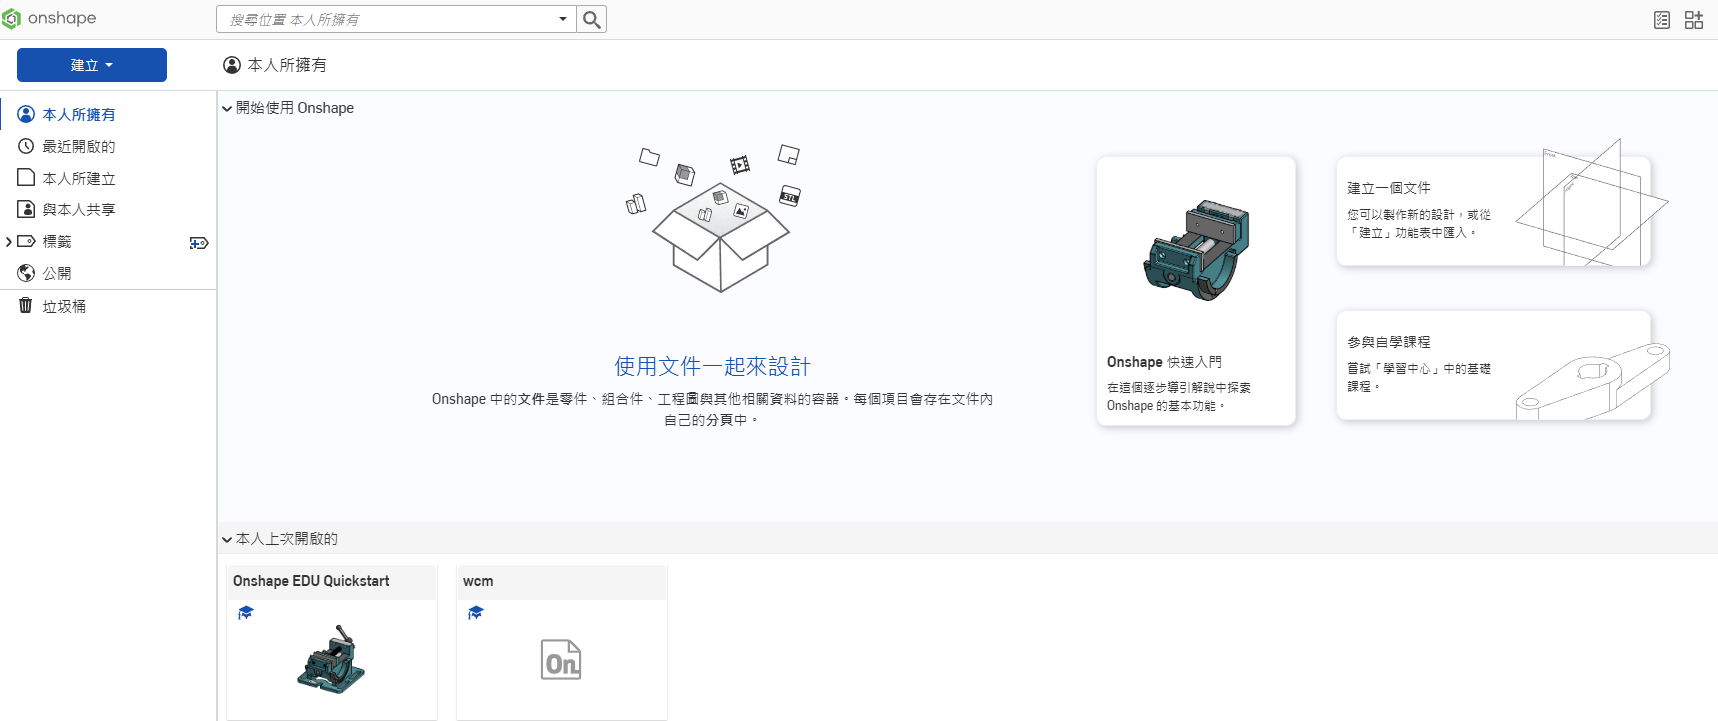Viewport: 1718px width, 721px height.
Task: Open the 建立一個文件 card
Action: [1493, 211]
